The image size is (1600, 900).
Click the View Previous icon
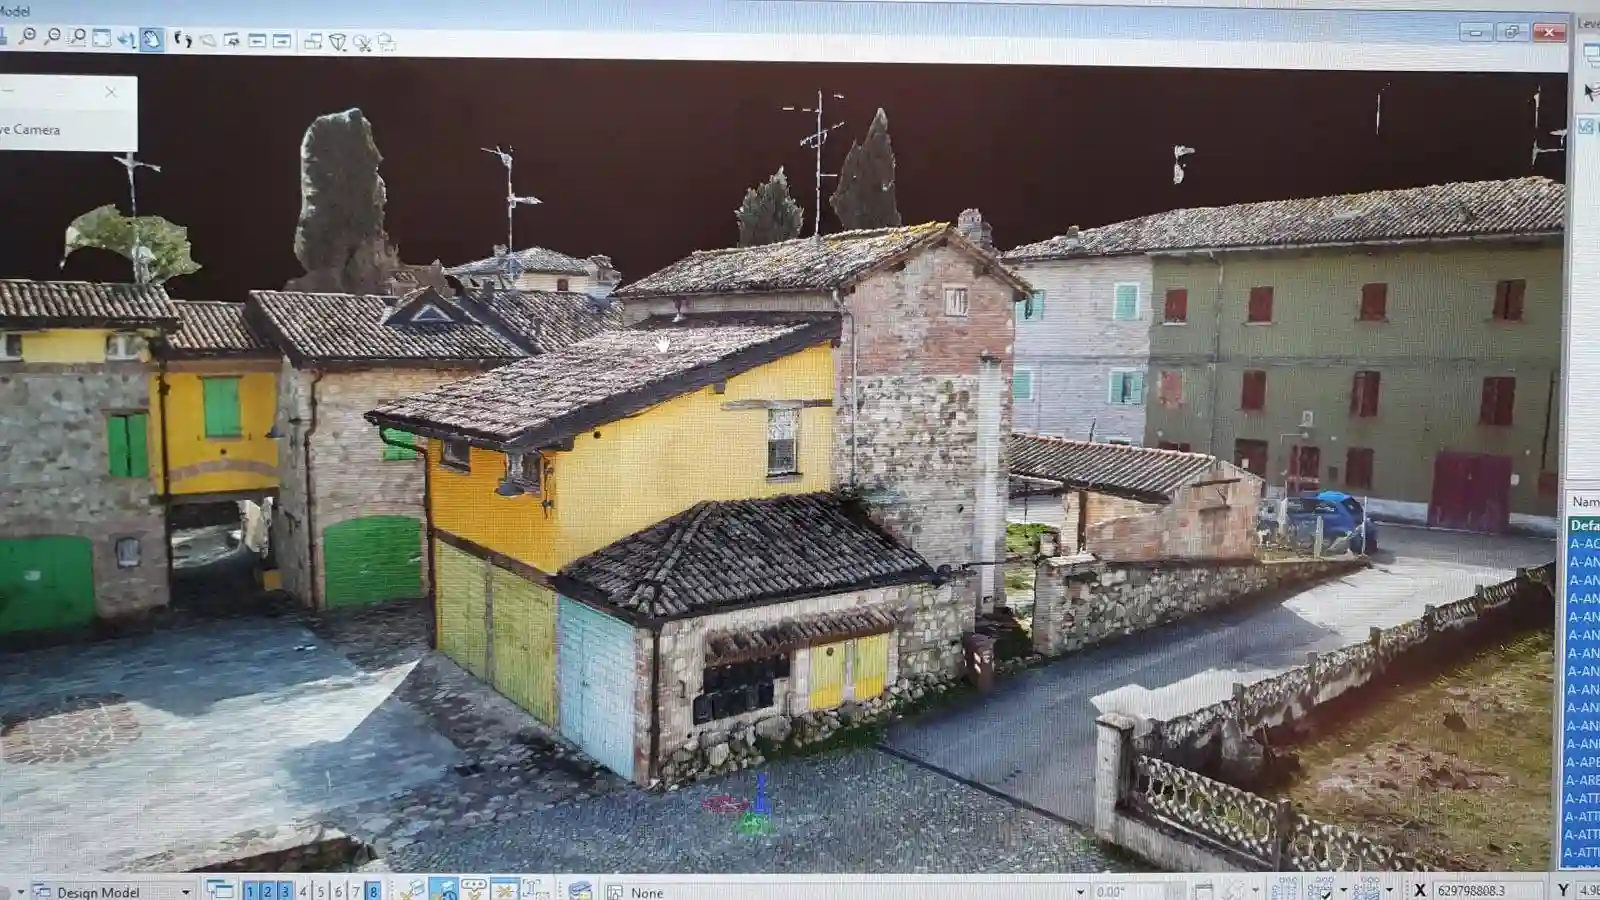[257, 41]
